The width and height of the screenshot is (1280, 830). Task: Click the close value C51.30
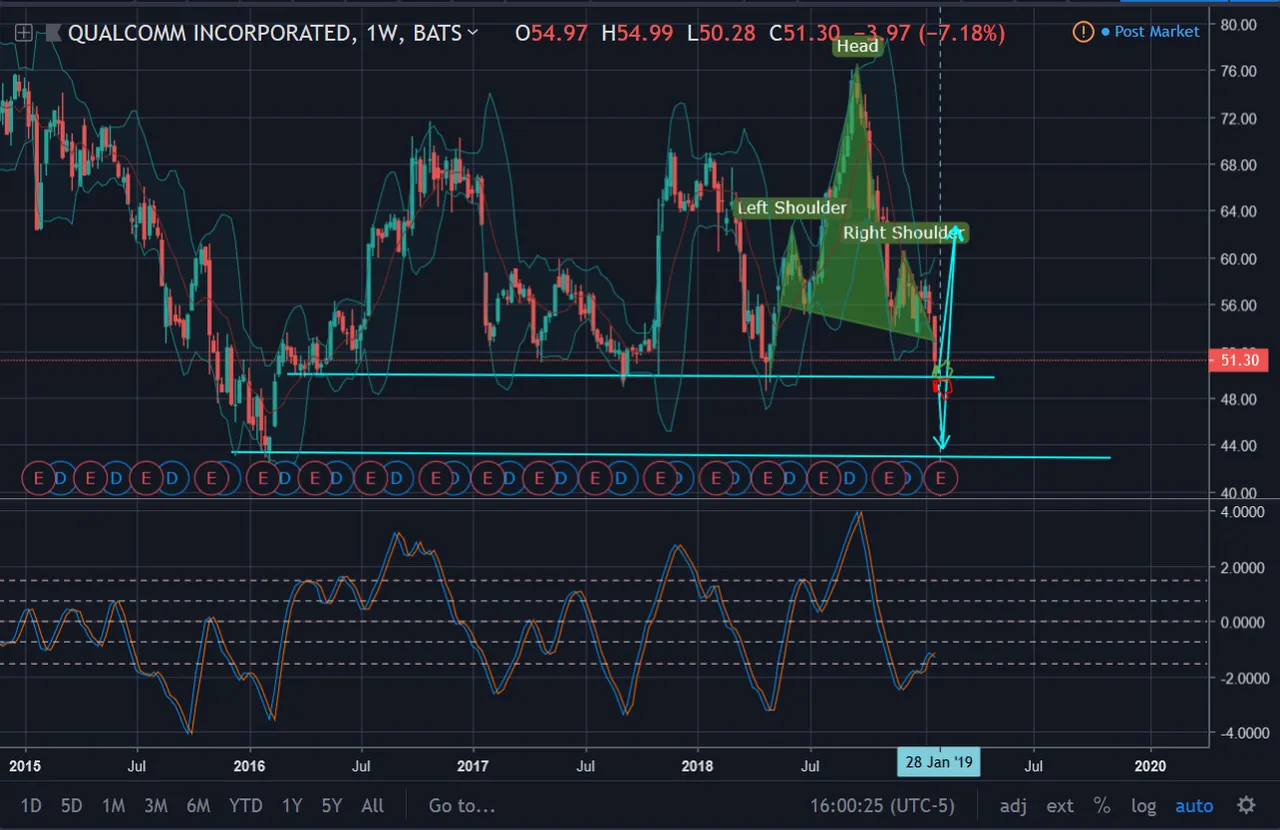(803, 33)
